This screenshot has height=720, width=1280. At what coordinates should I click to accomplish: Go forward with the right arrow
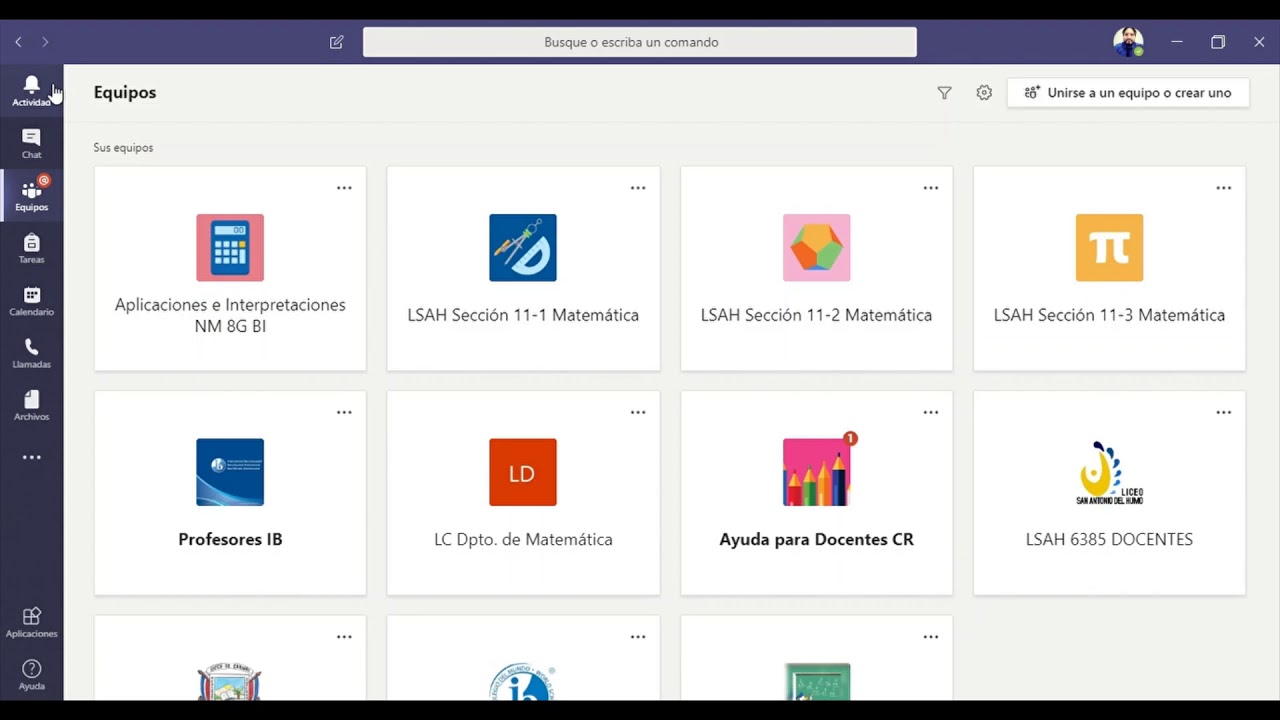point(45,42)
